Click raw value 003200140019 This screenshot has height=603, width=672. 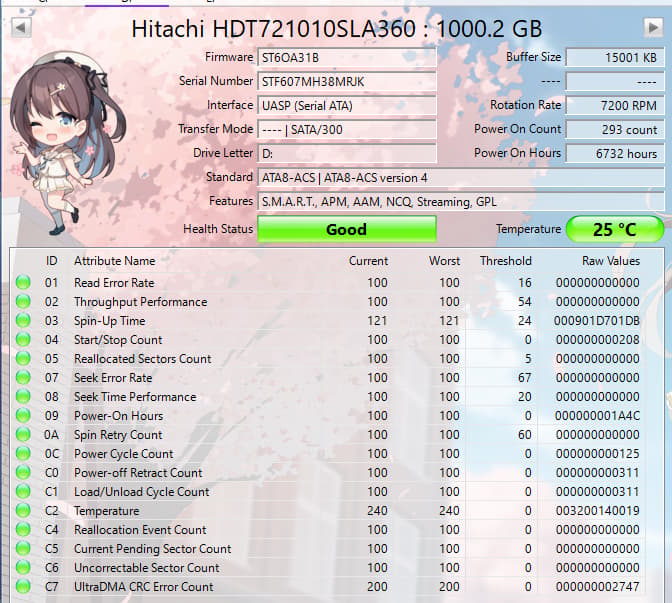(x=597, y=511)
